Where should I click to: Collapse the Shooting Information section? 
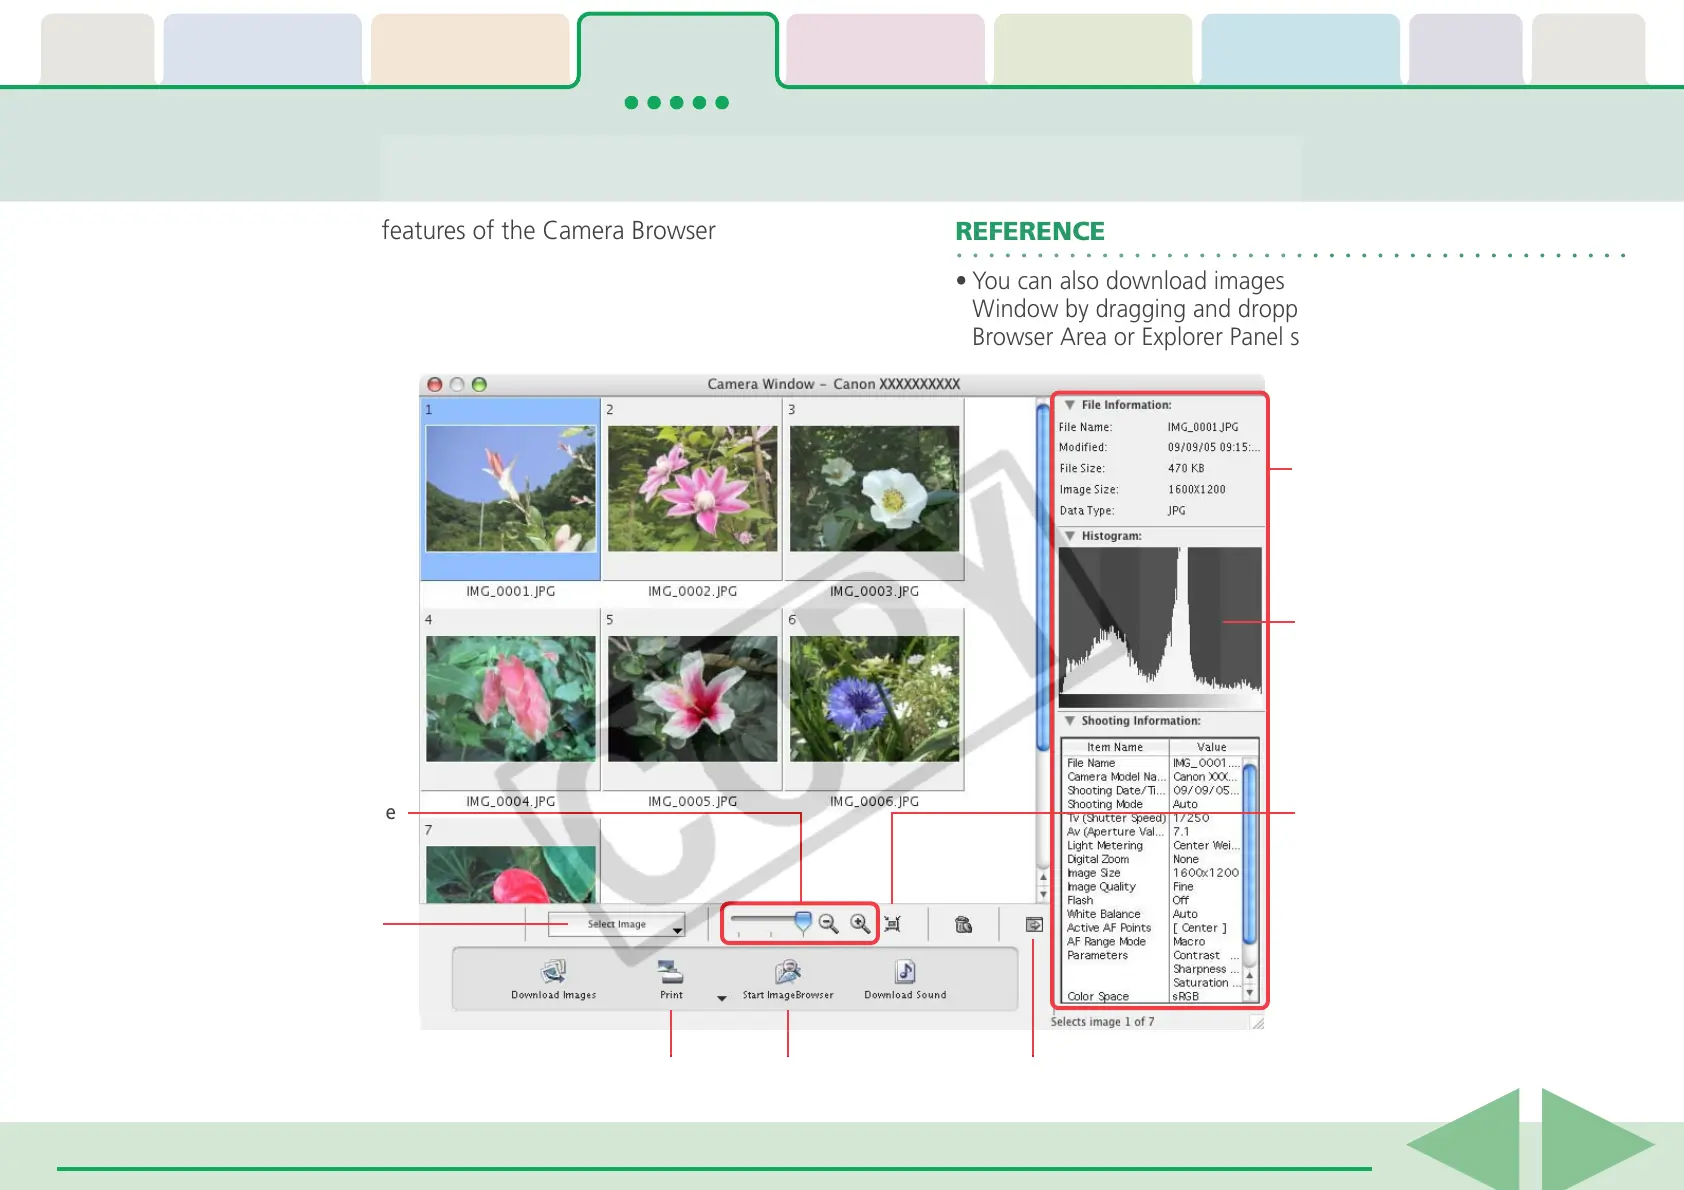pyautogui.click(x=1070, y=721)
